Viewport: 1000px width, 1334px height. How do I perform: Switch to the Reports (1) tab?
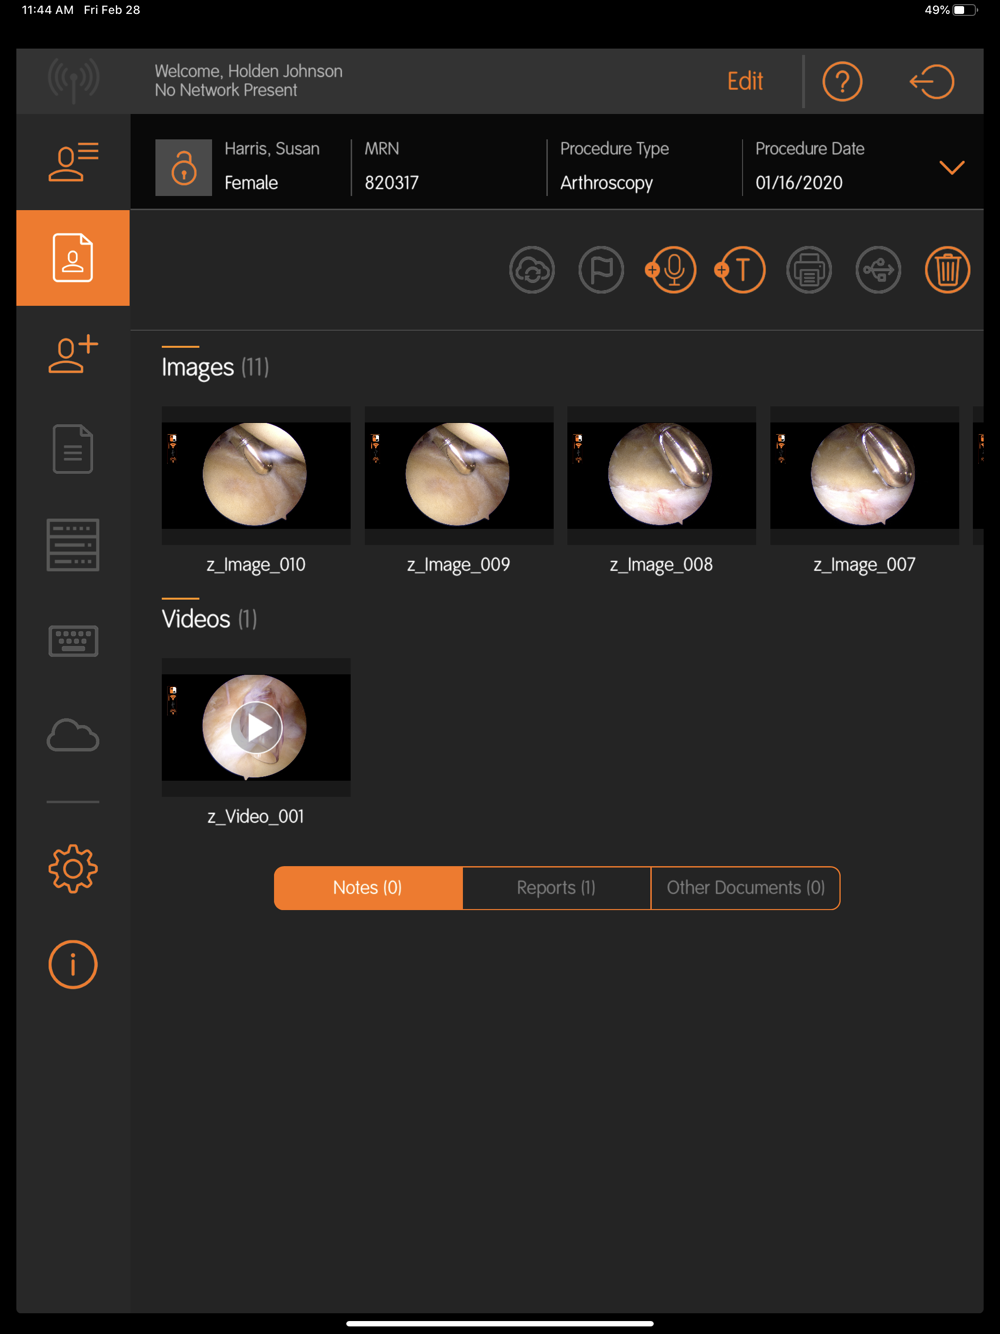(x=557, y=888)
